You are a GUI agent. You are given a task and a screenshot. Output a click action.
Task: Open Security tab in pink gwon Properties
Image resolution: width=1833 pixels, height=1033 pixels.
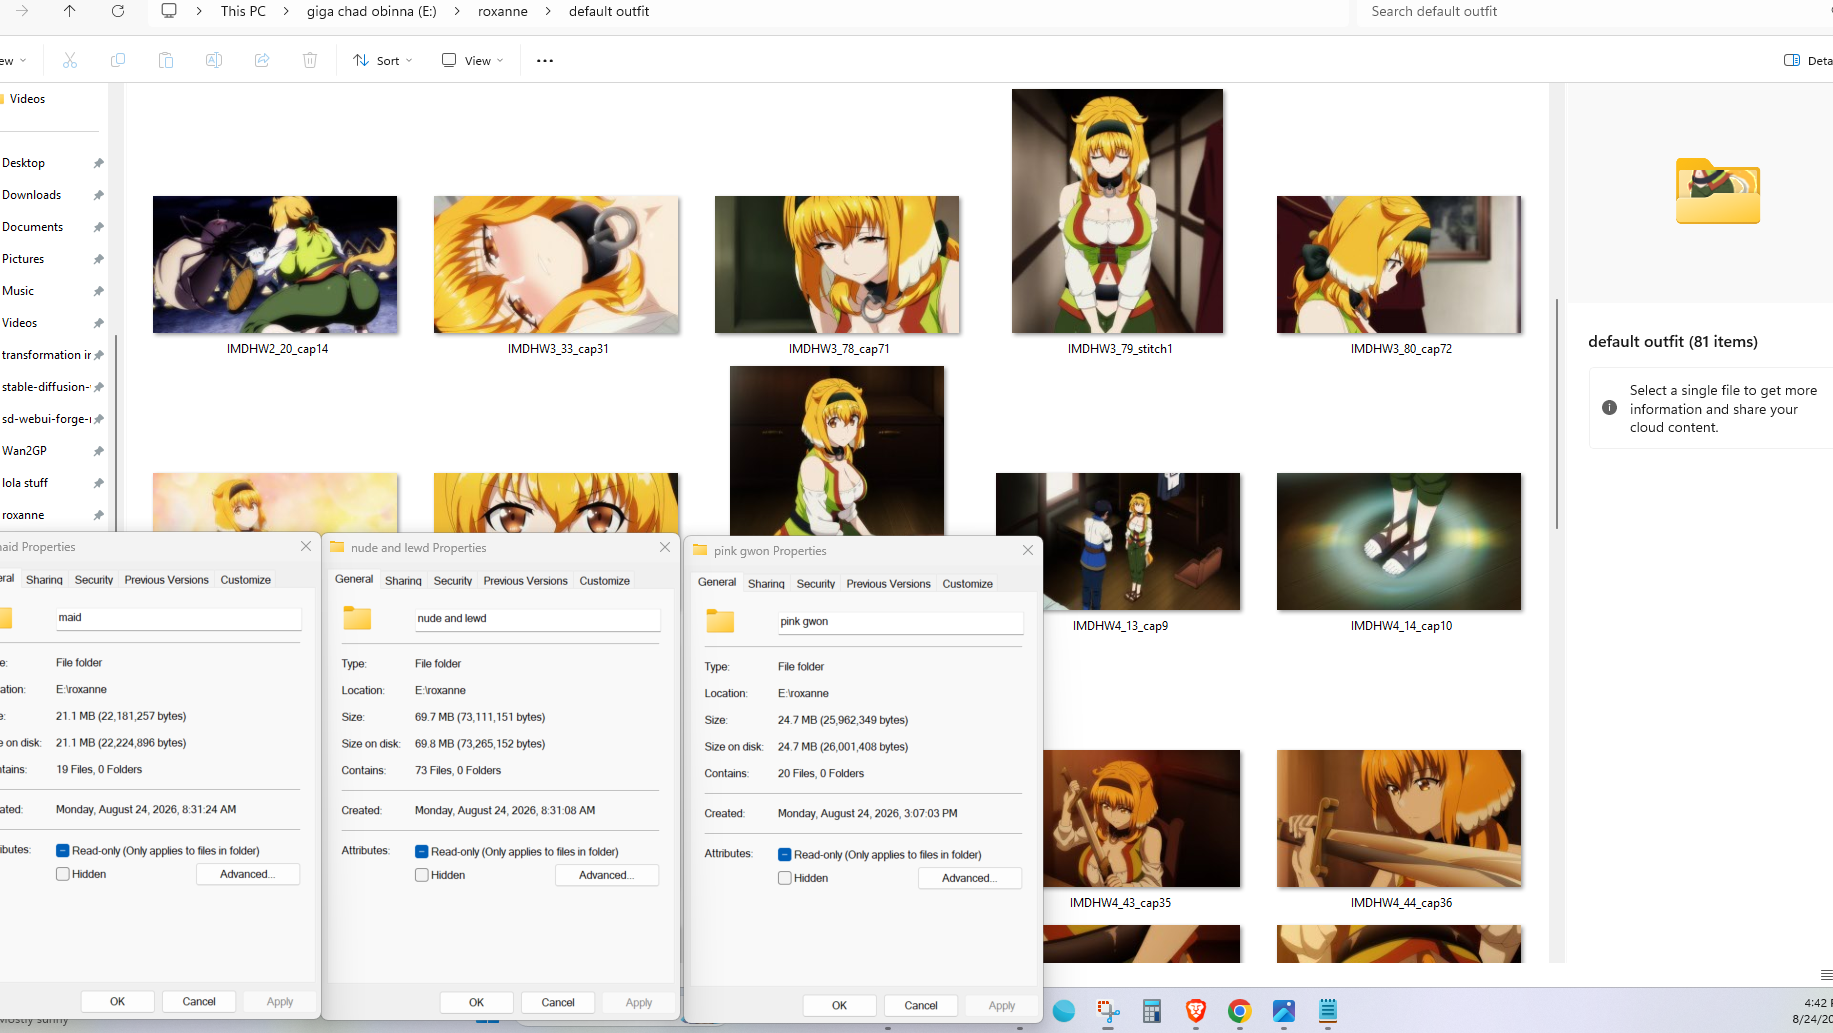coord(816,584)
